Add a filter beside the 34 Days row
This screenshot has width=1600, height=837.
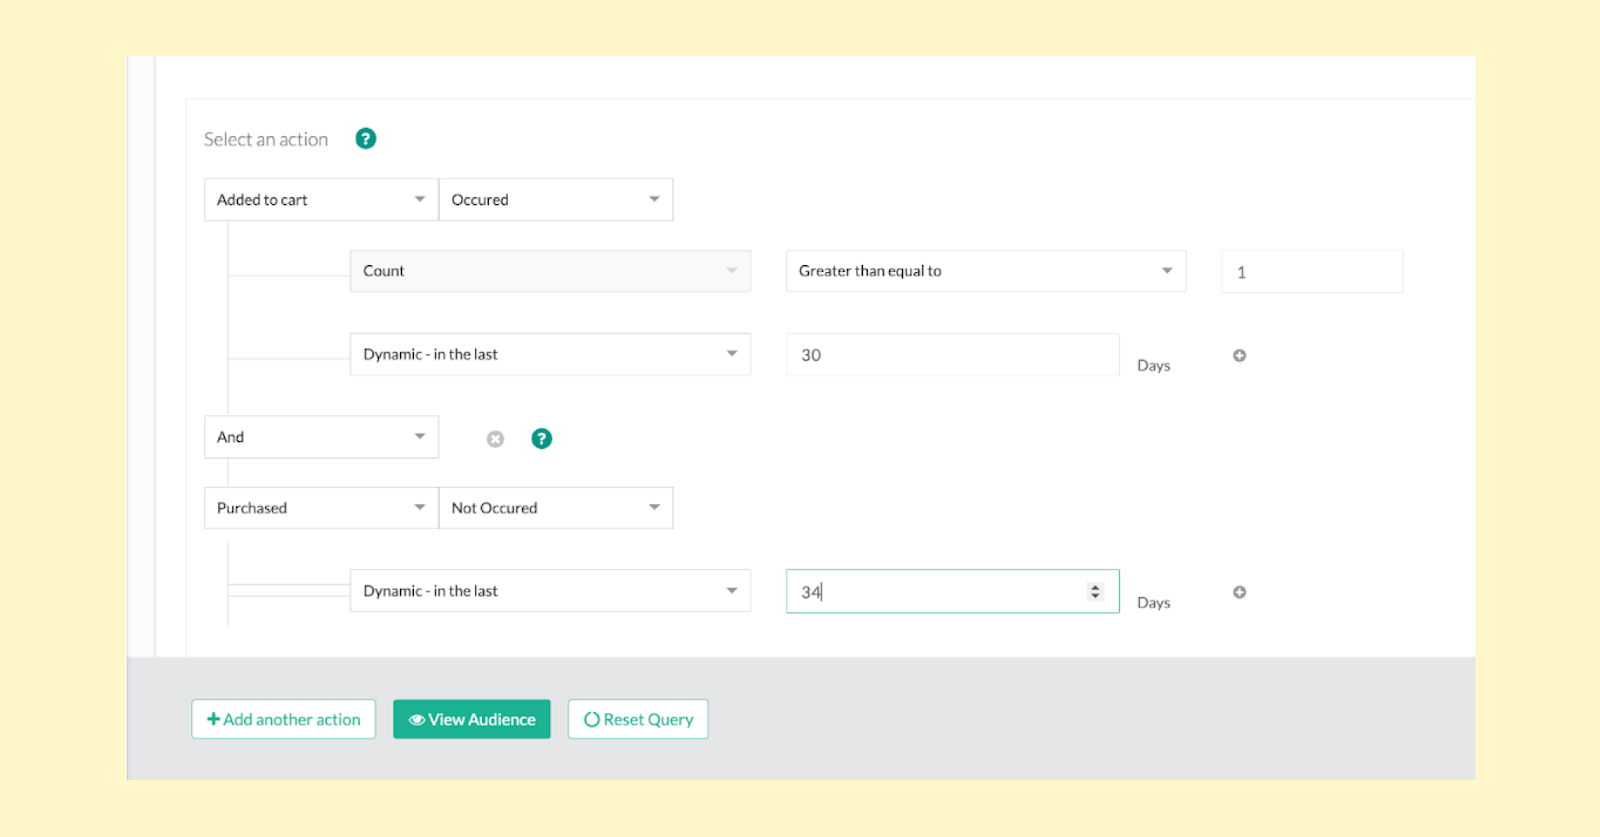tap(1239, 592)
